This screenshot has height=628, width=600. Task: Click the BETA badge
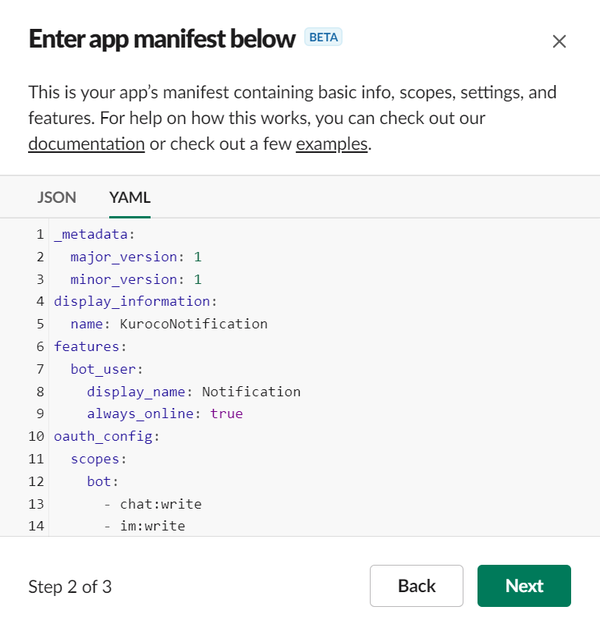click(x=323, y=37)
